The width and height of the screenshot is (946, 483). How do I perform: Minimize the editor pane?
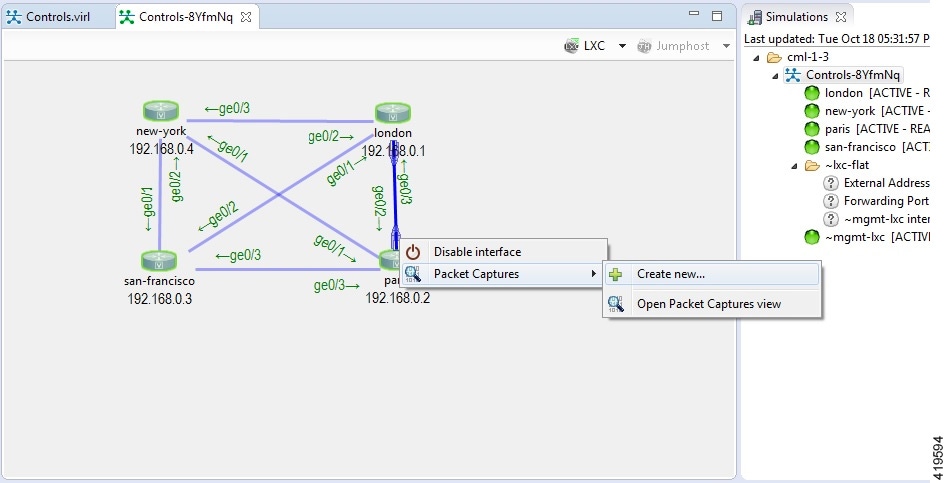click(x=694, y=14)
